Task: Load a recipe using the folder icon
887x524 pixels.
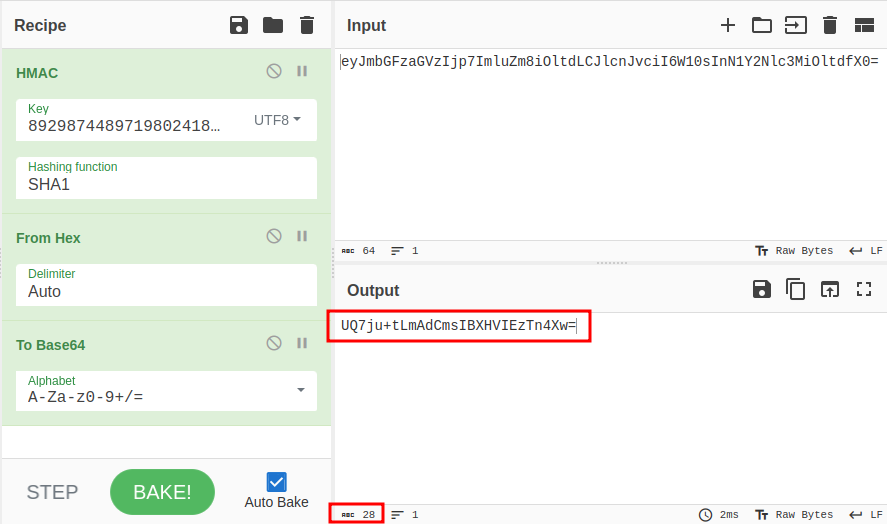Action: 273,25
